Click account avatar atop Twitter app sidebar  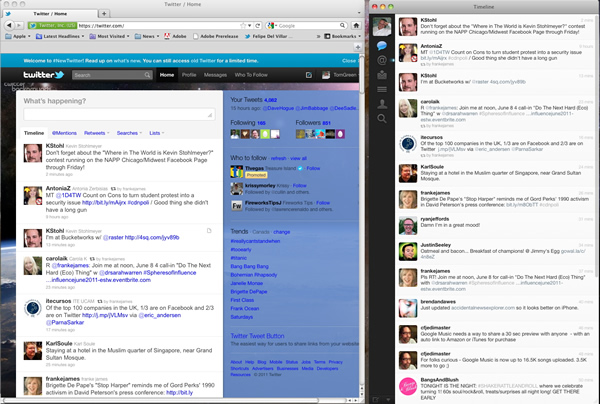pyautogui.click(x=382, y=27)
